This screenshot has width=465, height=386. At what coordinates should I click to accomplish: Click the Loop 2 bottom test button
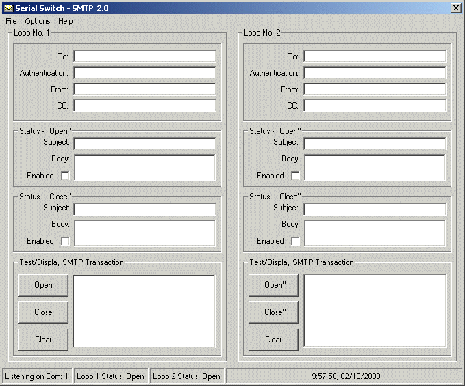(x=274, y=339)
